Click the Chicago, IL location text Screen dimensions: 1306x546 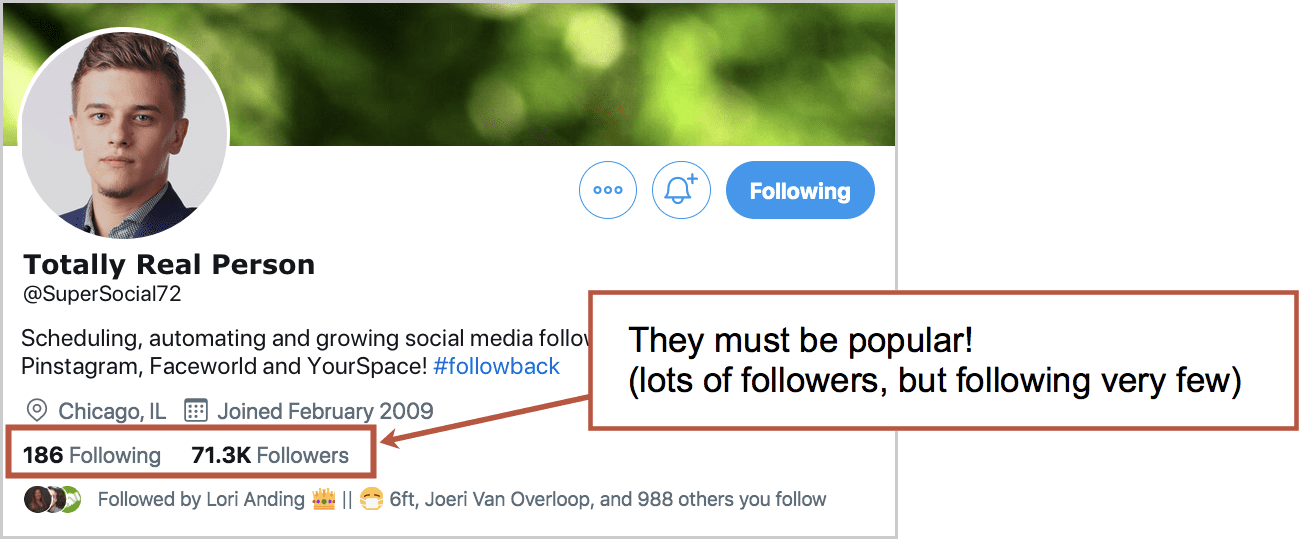coord(112,411)
